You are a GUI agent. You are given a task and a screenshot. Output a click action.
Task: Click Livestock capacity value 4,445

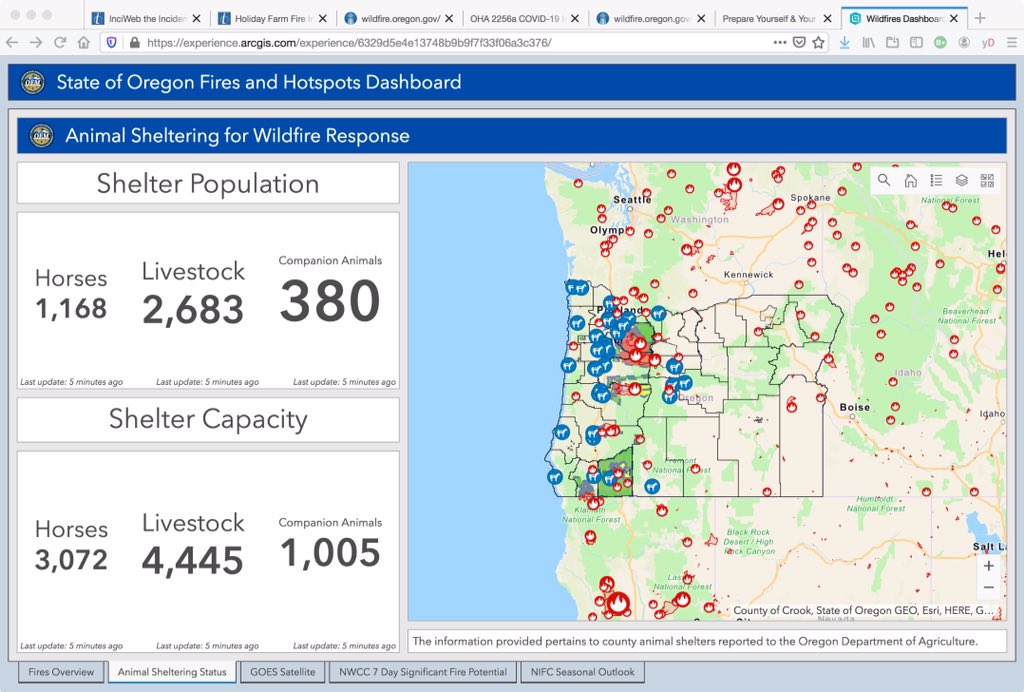tap(193, 561)
